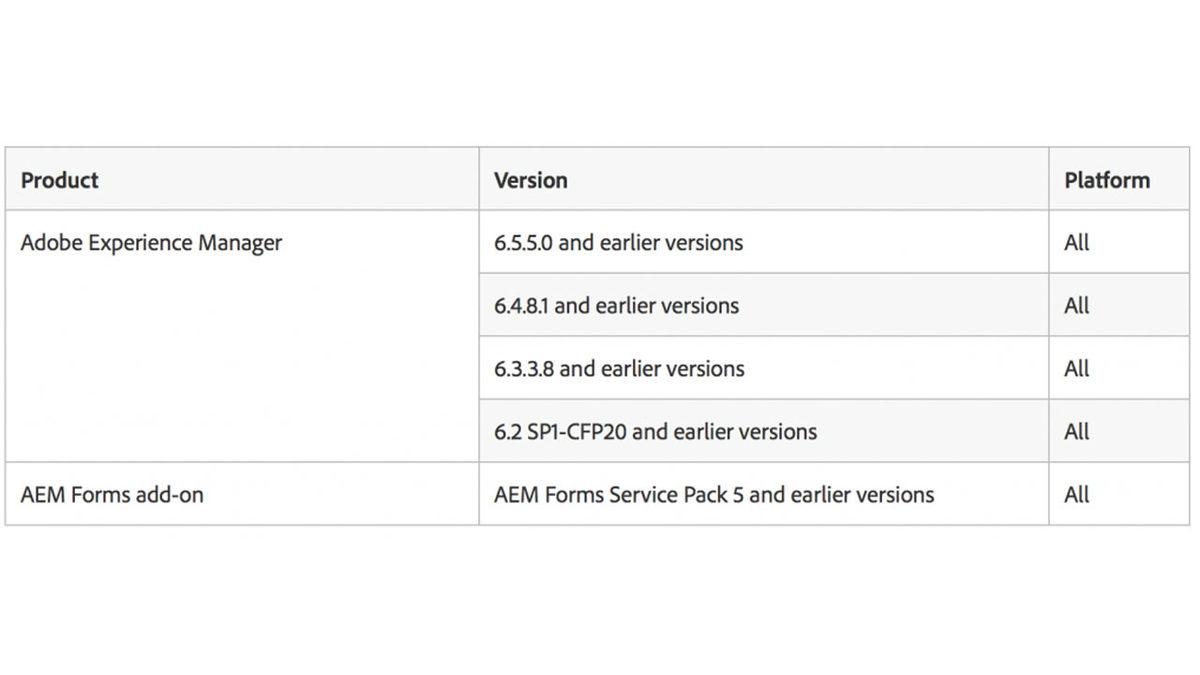Select the AEM Forms add-on product cell
Viewport: 1200px width, 675px height.
tap(112, 494)
